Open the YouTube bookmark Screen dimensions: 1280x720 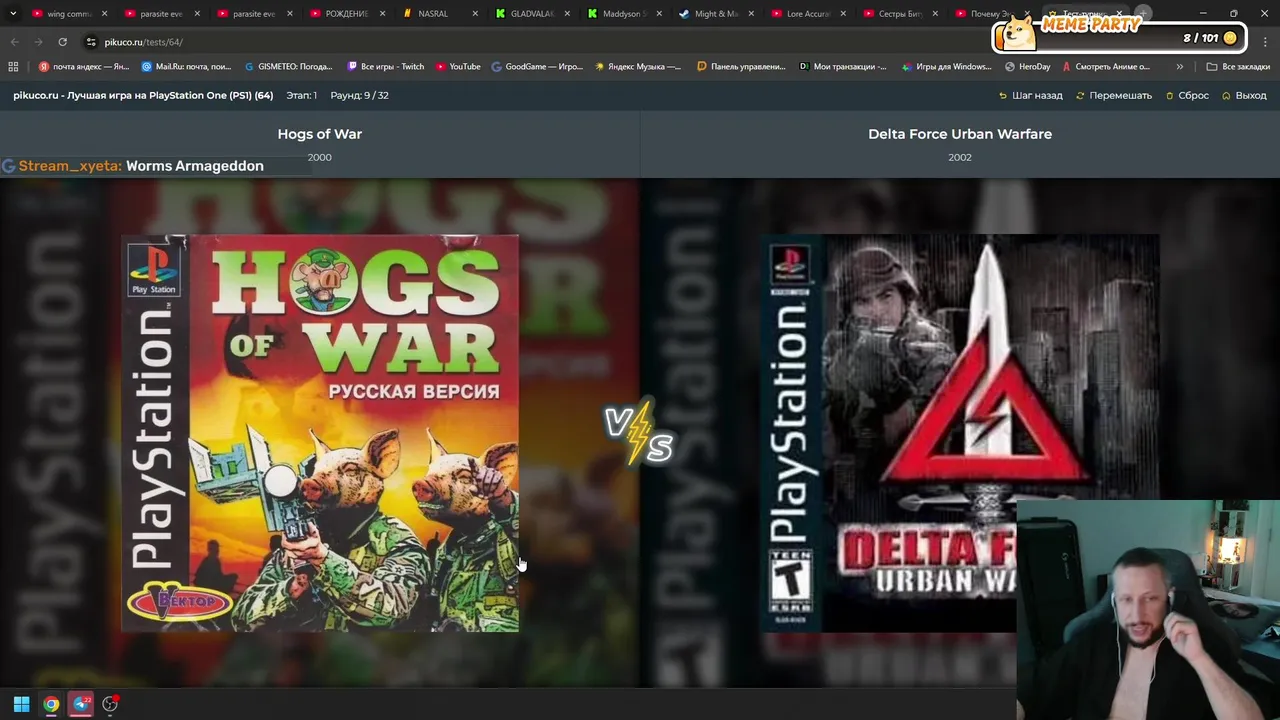pos(458,67)
